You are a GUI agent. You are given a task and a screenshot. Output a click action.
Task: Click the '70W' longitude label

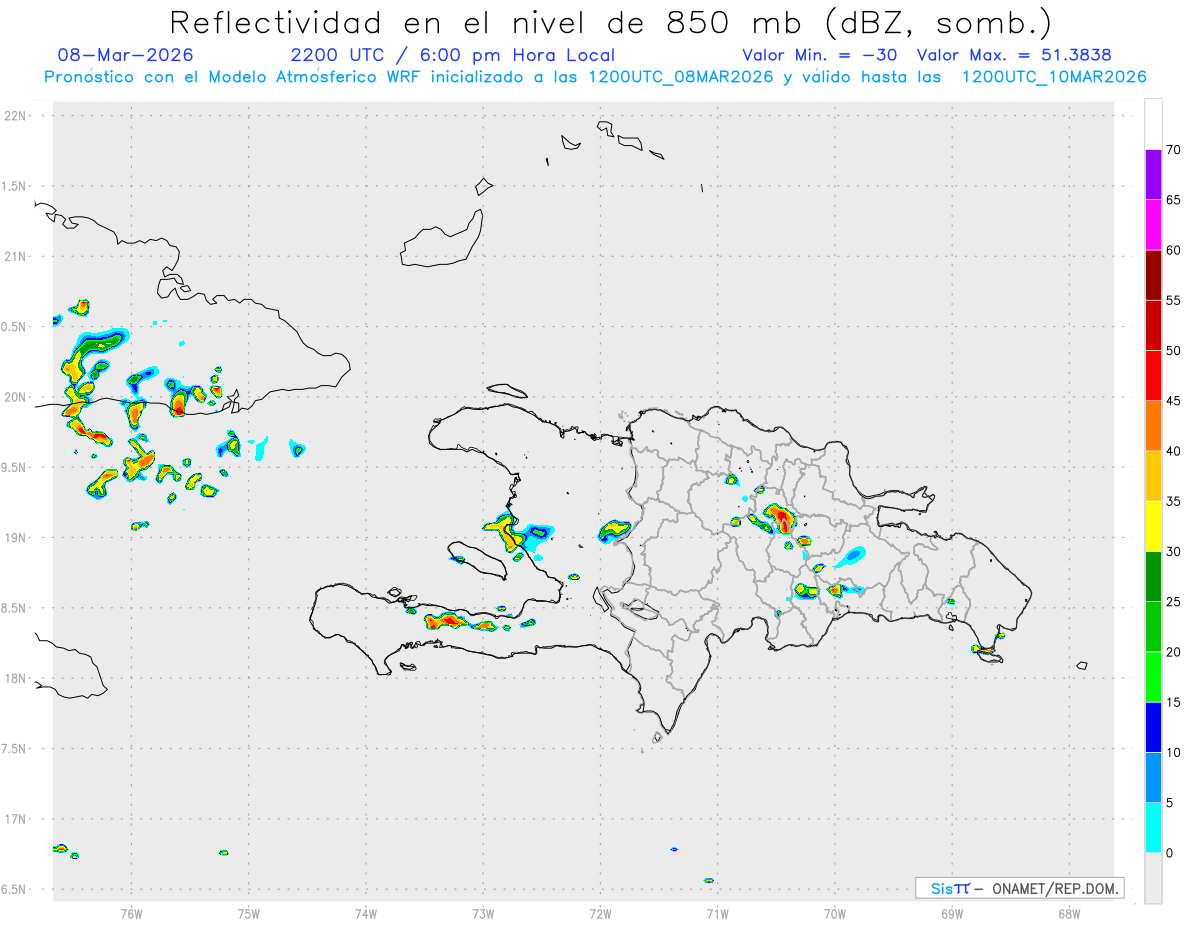coord(834,913)
